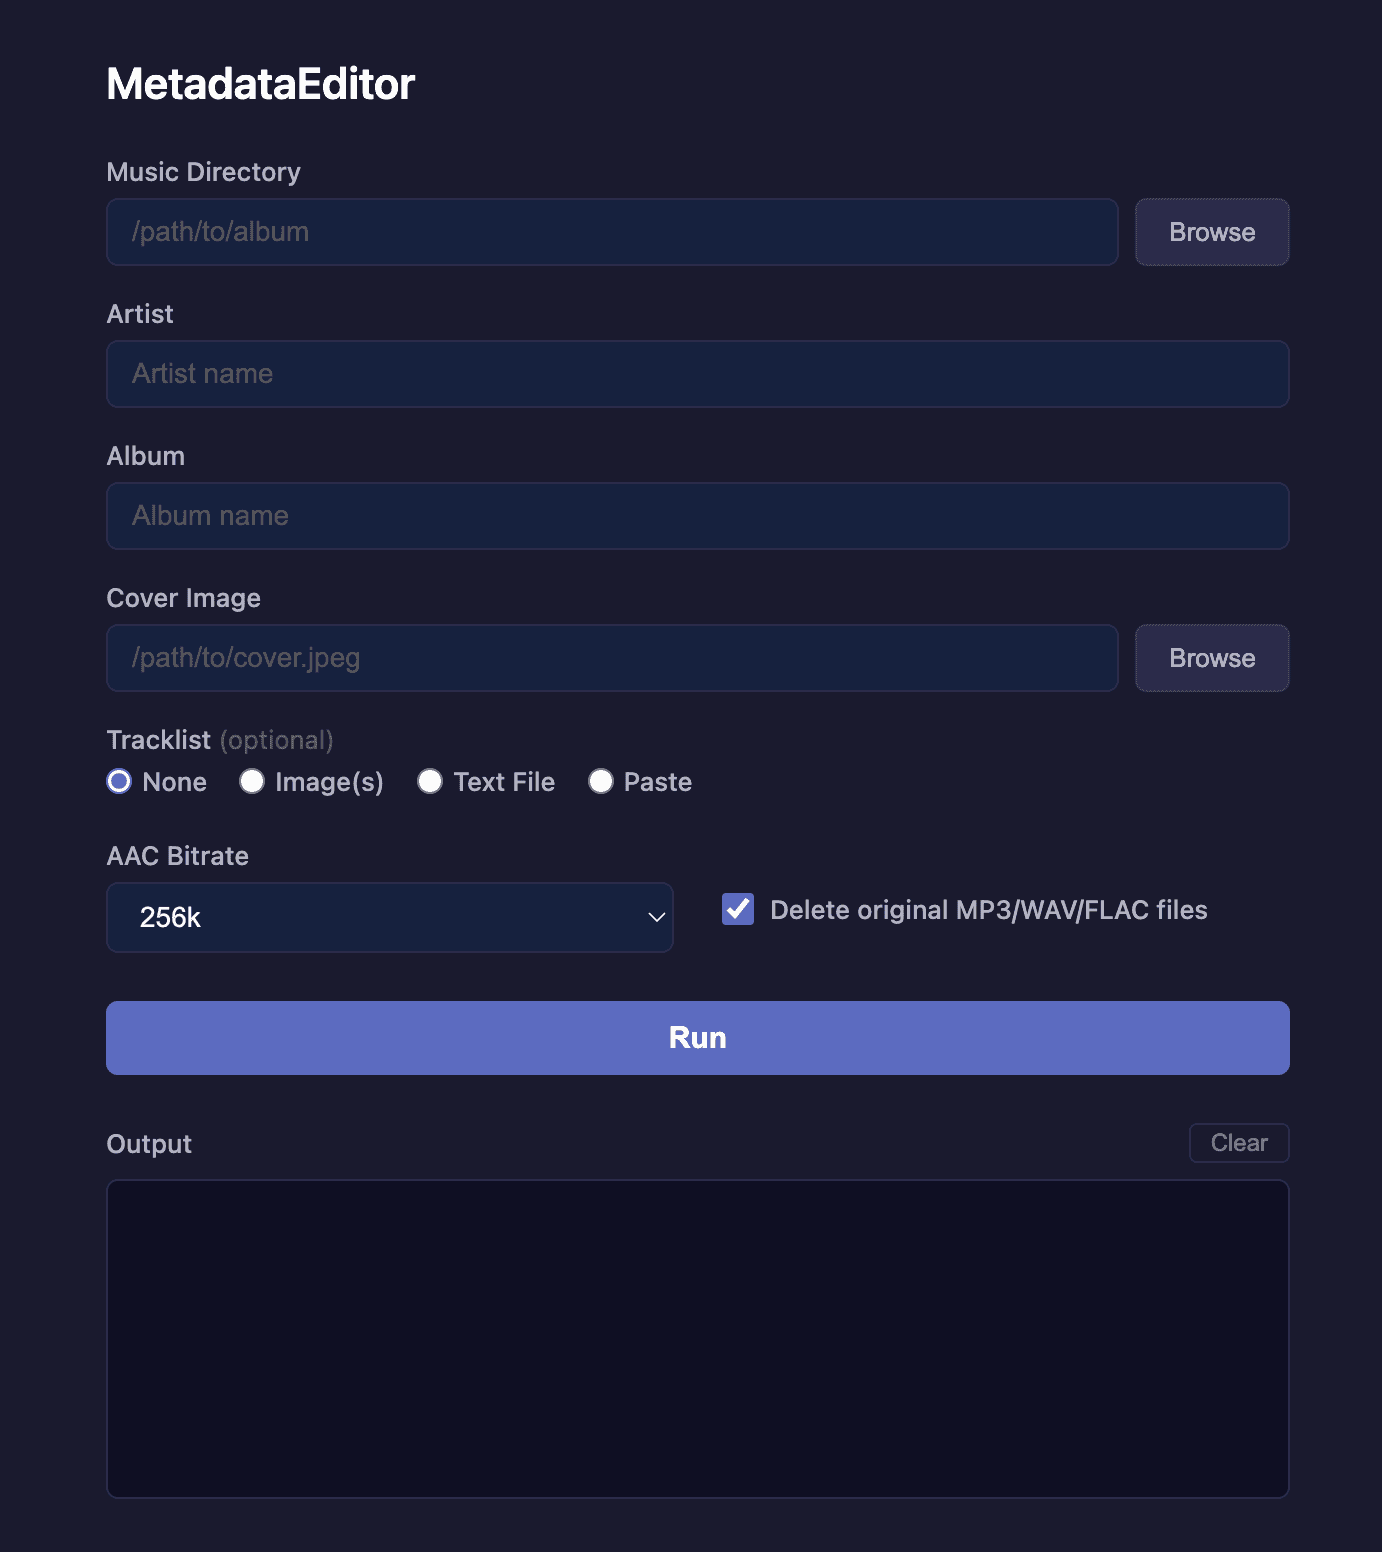
Task: Click the Cover Image path field
Action: click(611, 658)
